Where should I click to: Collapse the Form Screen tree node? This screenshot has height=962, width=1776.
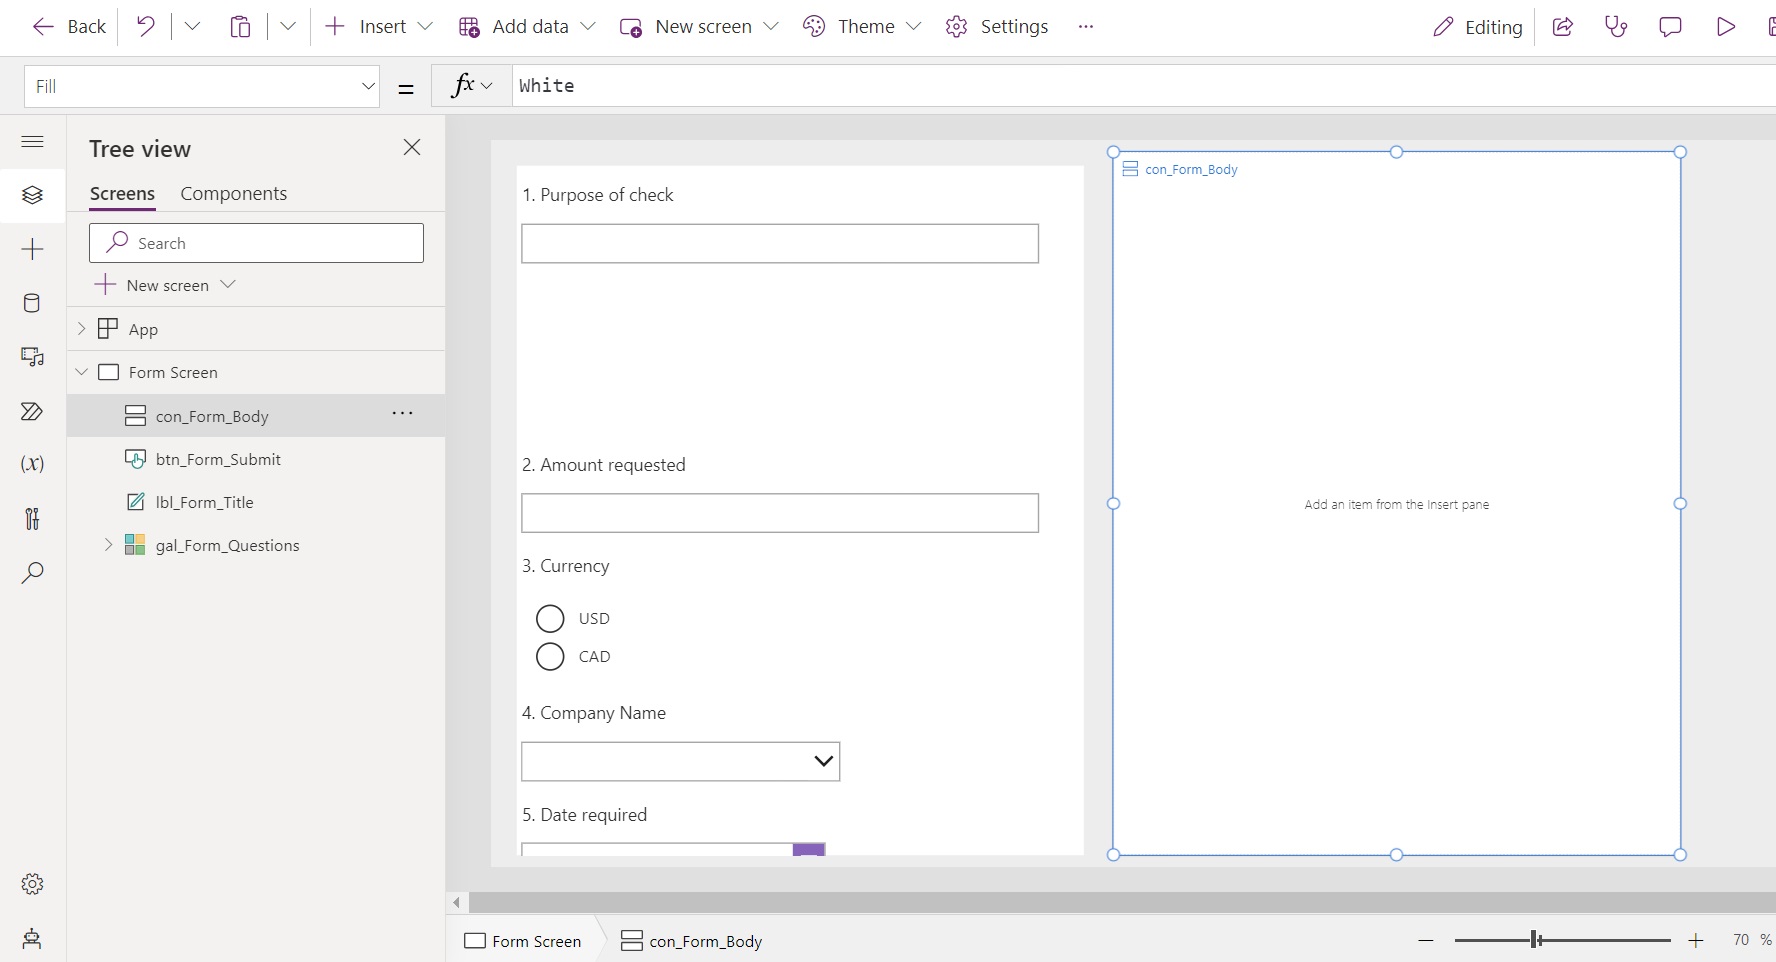tap(80, 371)
